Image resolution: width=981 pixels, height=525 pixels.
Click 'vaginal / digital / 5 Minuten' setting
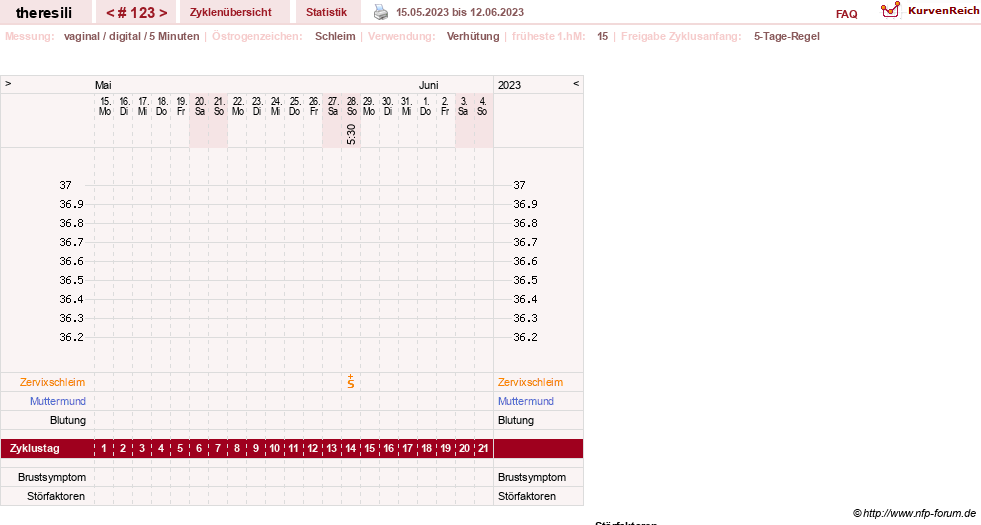(x=131, y=36)
